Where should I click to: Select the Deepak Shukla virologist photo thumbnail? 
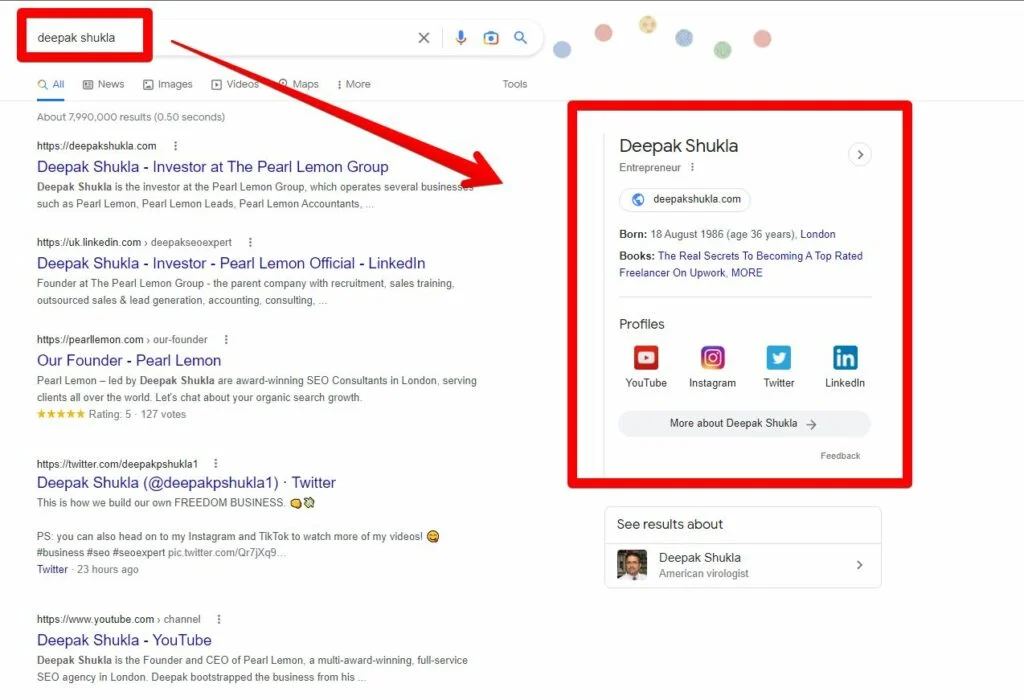632,565
